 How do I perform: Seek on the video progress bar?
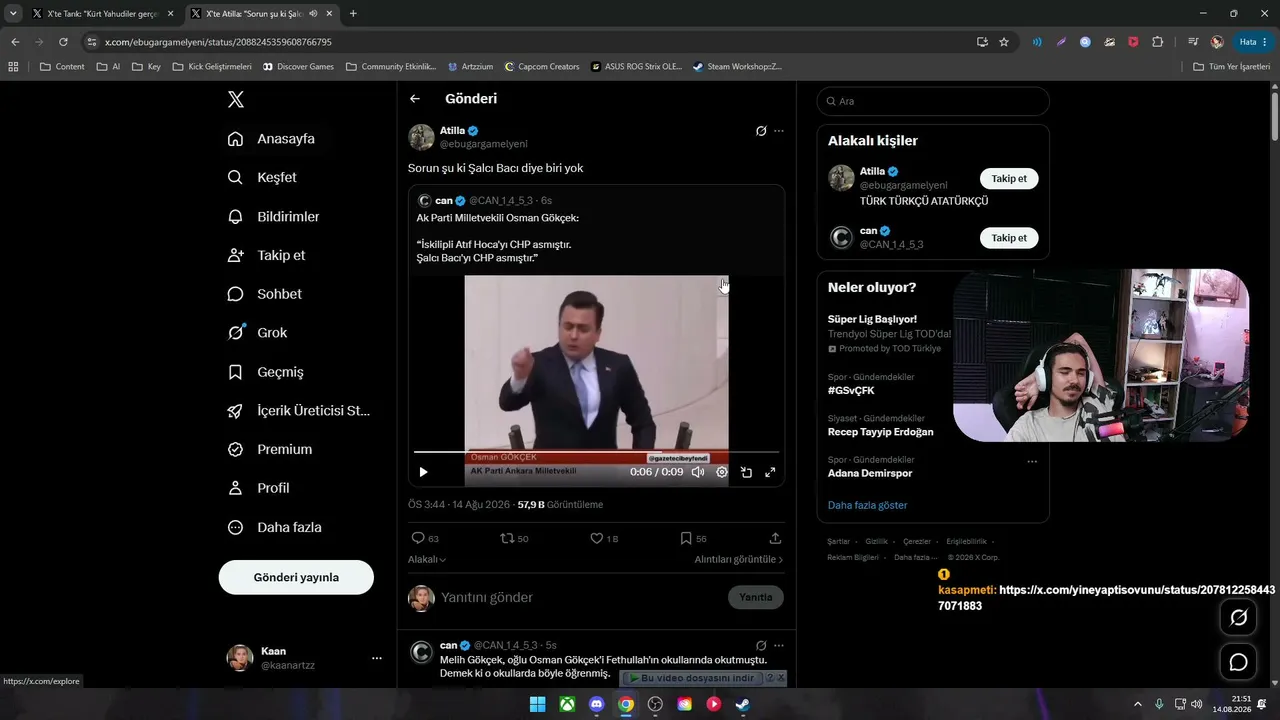click(596, 452)
